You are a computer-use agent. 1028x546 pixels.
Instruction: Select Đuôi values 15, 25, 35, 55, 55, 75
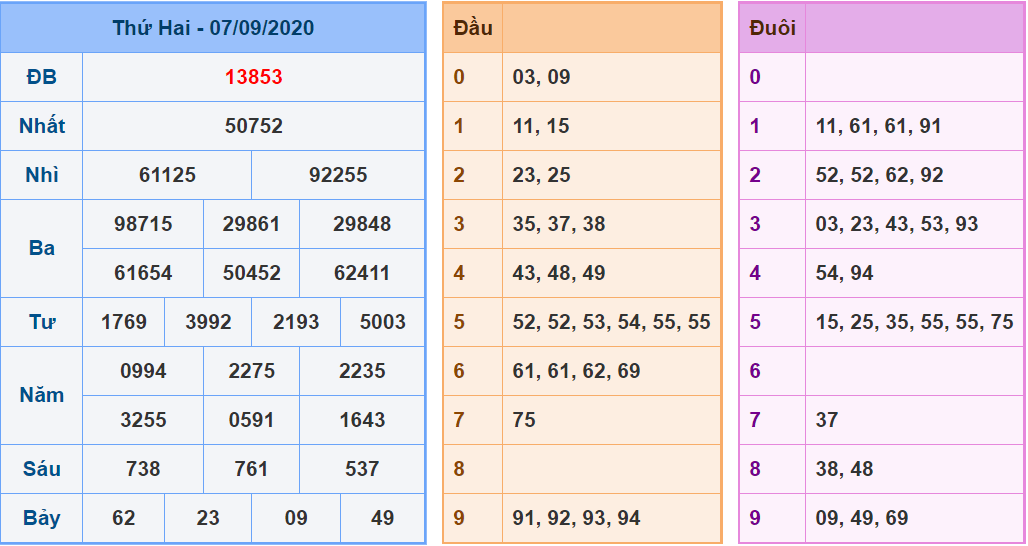(914, 322)
